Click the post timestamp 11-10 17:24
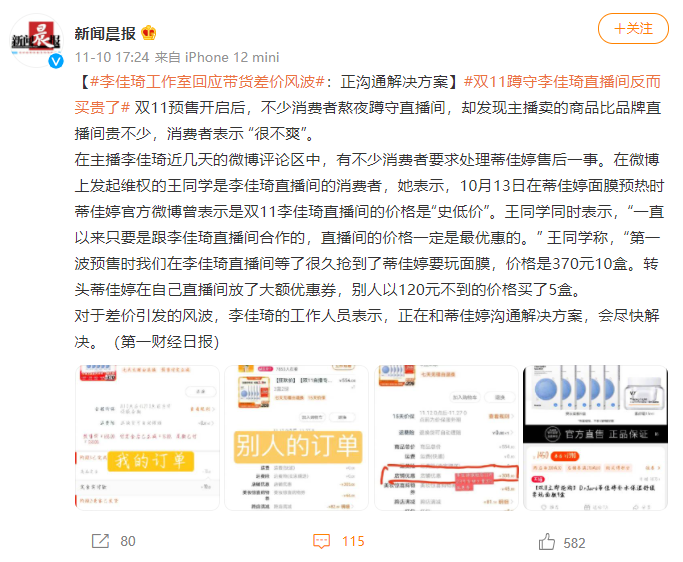The image size is (683, 562). click(112, 57)
